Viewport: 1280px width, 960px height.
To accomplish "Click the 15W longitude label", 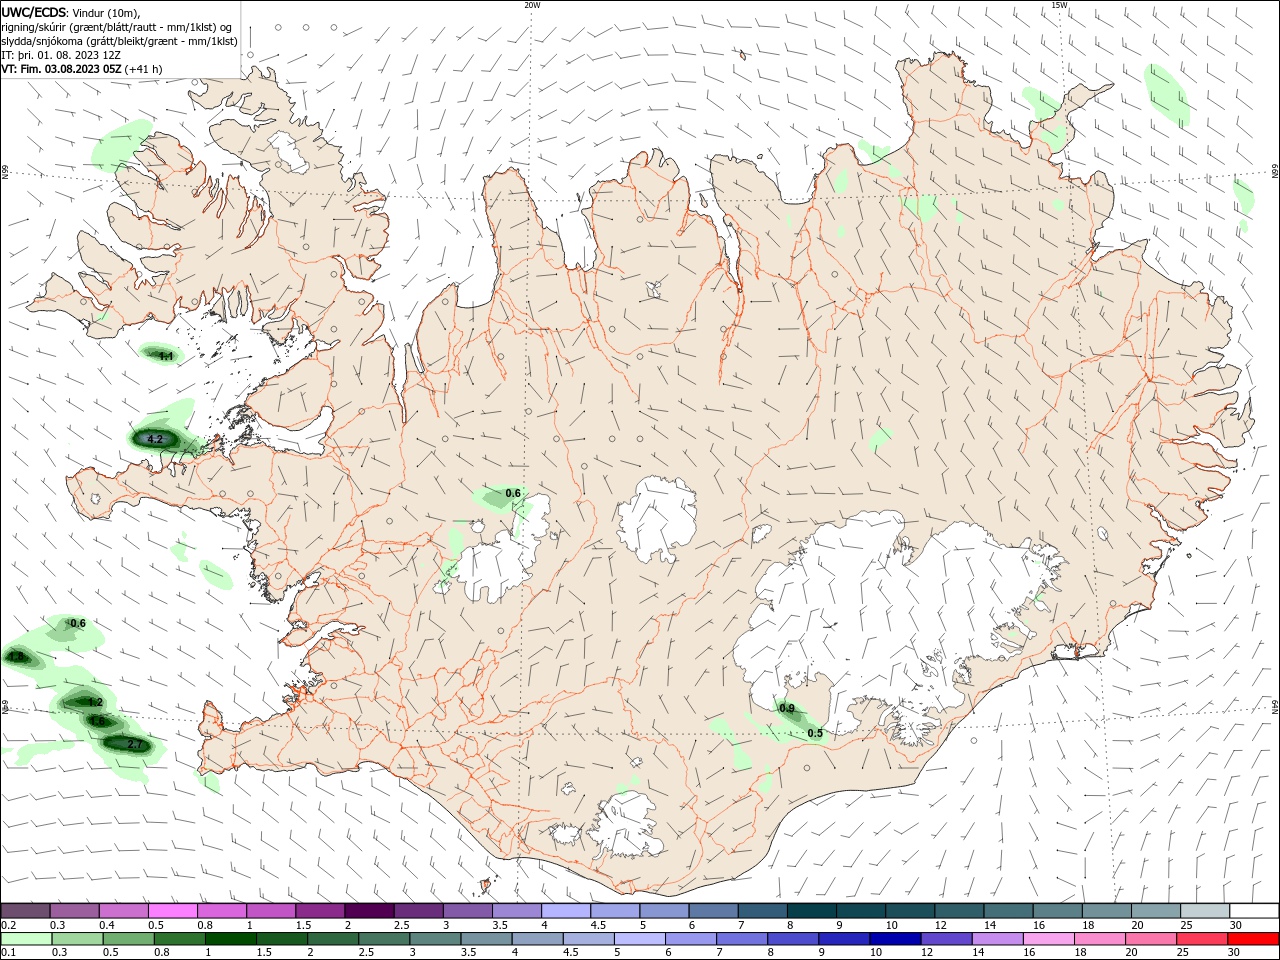I will point(1059,5).
